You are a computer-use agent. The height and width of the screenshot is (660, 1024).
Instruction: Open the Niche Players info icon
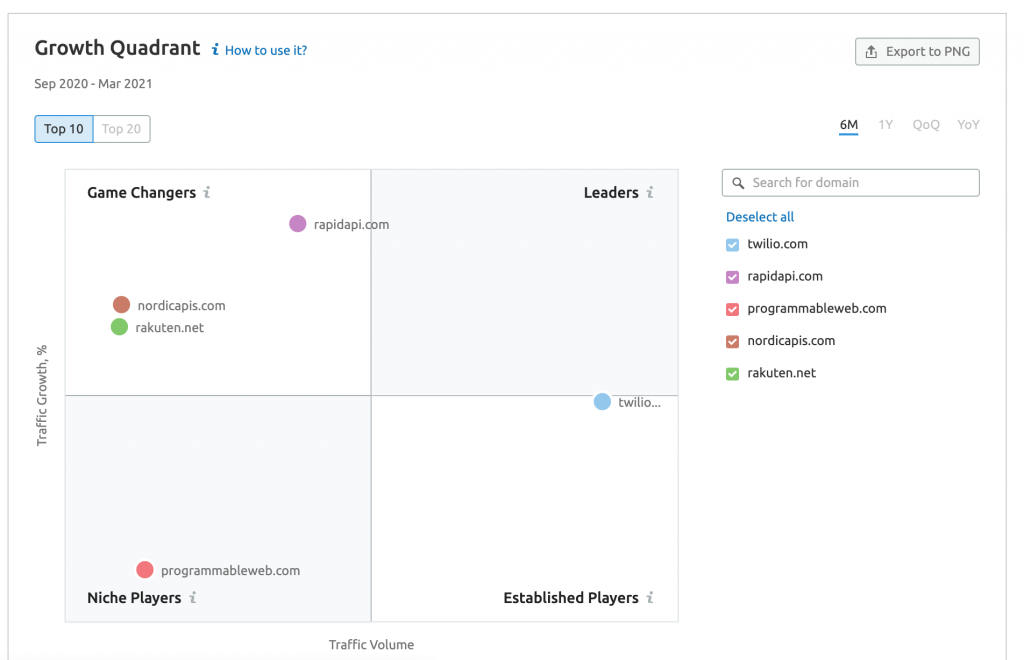(x=193, y=597)
